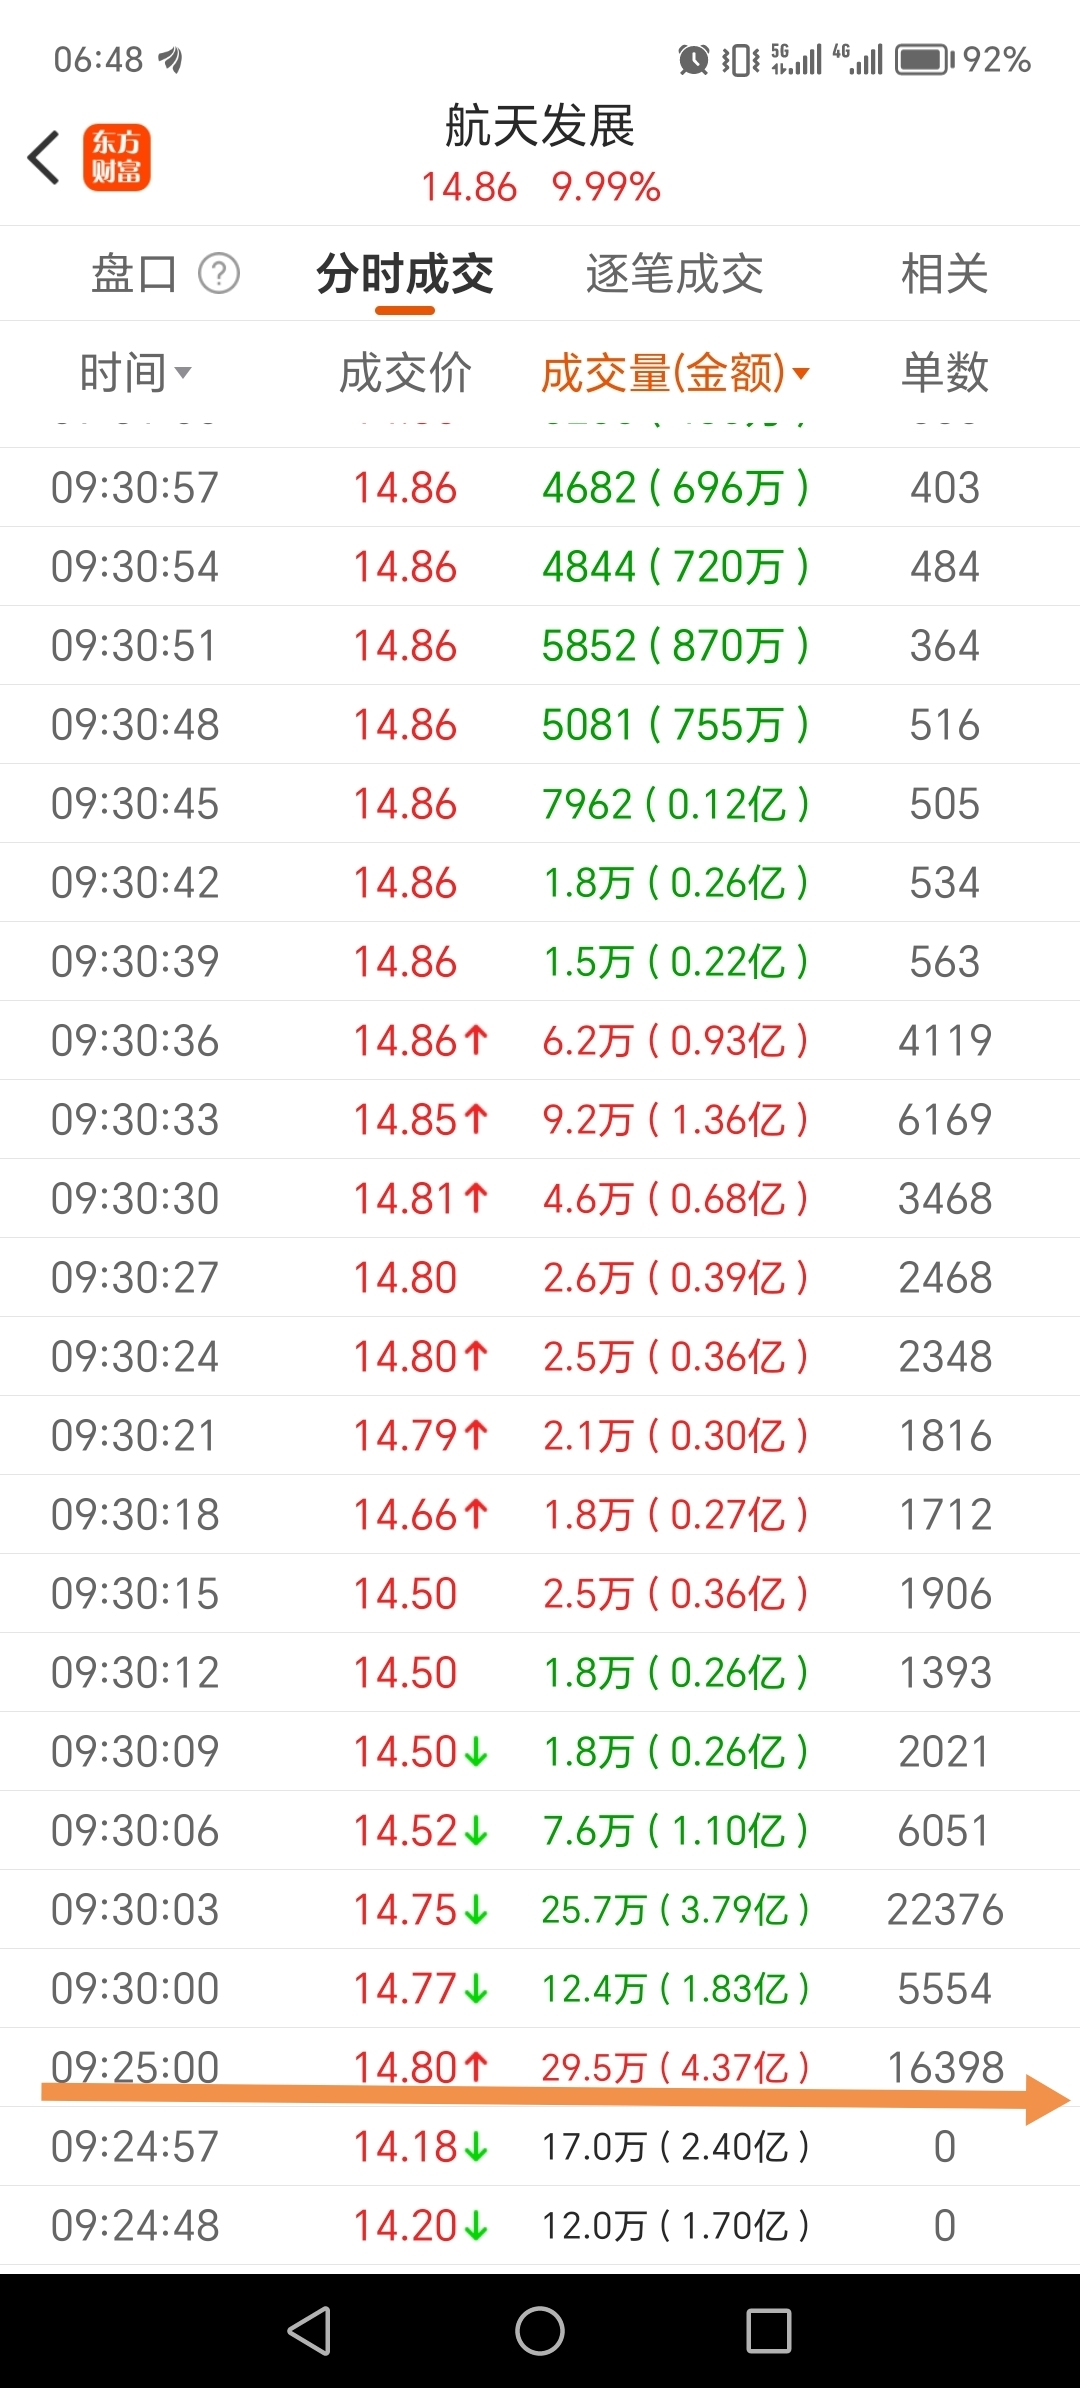Open the 逐笔成交 tab
The width and height of the screenshot is (1080, 2388).
tap(674, 274)
